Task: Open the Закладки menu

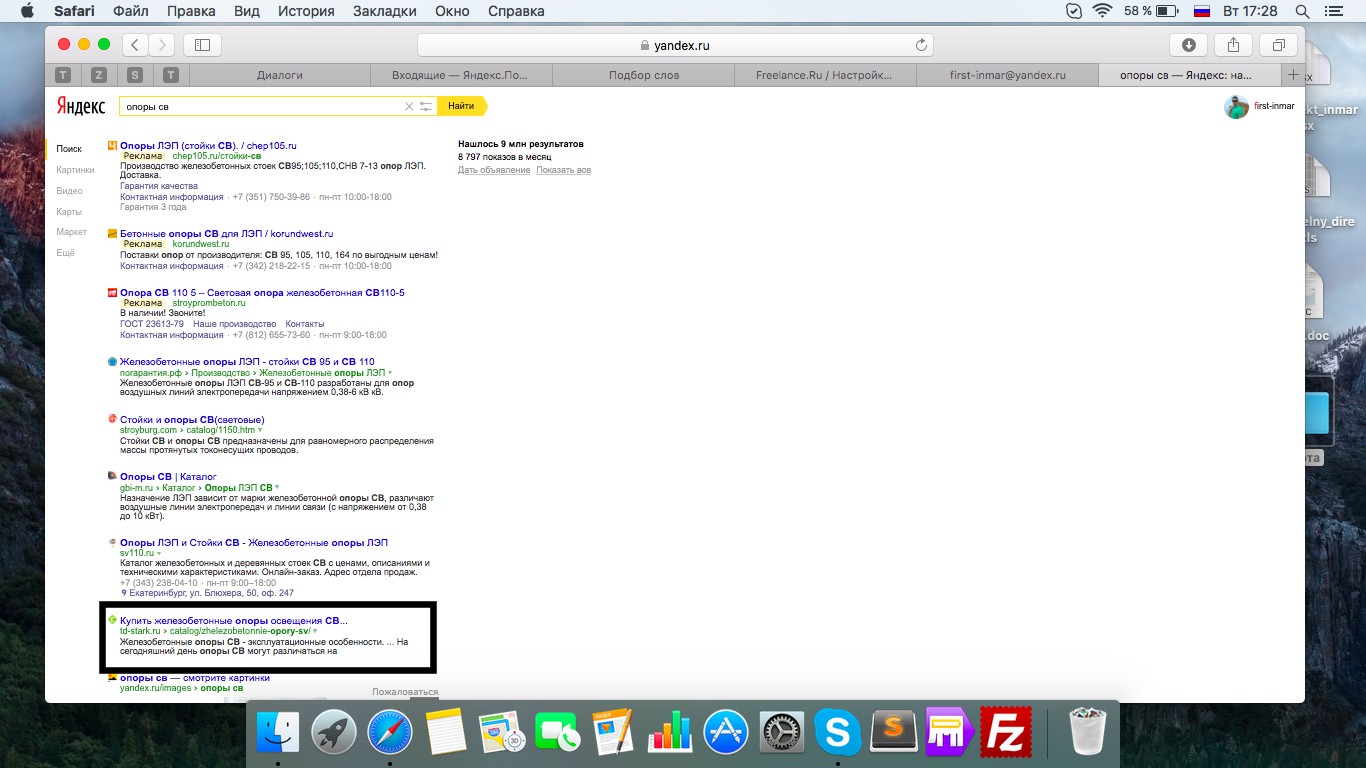Action: 385,11
